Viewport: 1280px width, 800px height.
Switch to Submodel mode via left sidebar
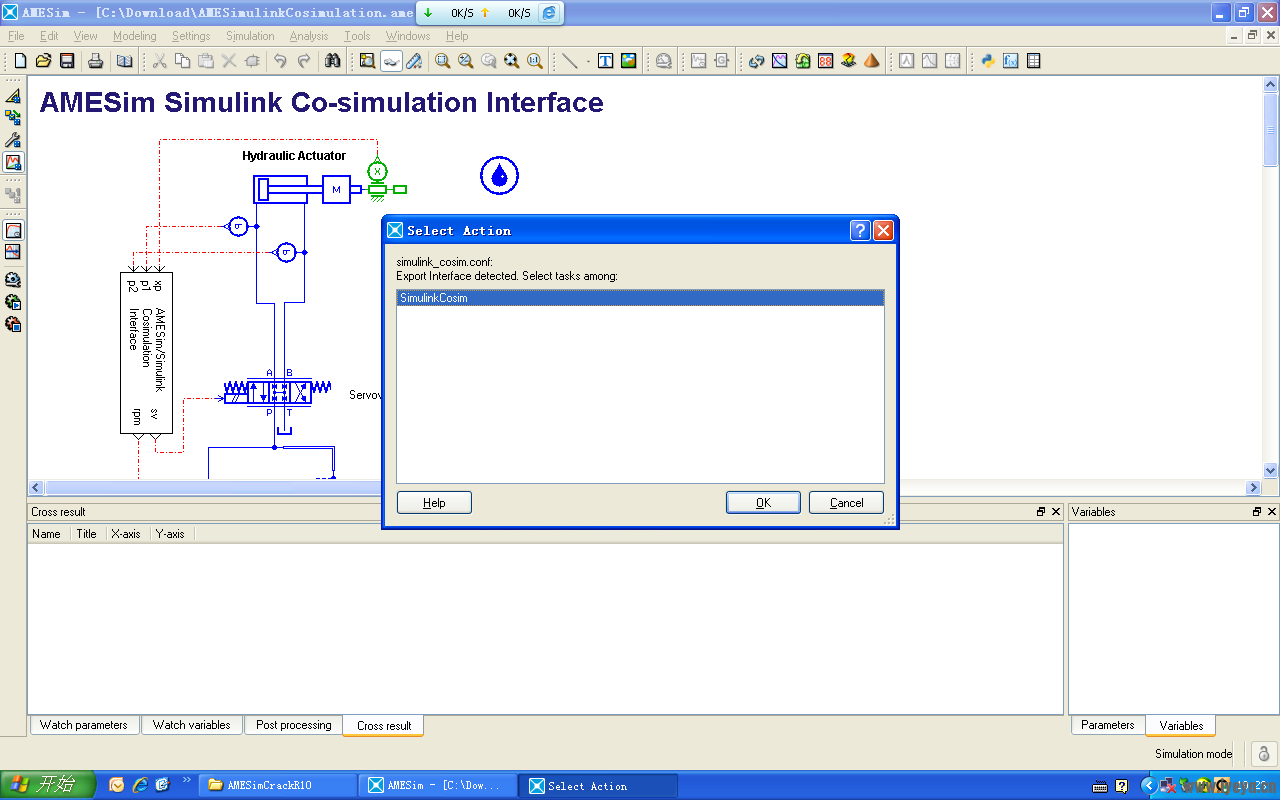pos(13,118)
